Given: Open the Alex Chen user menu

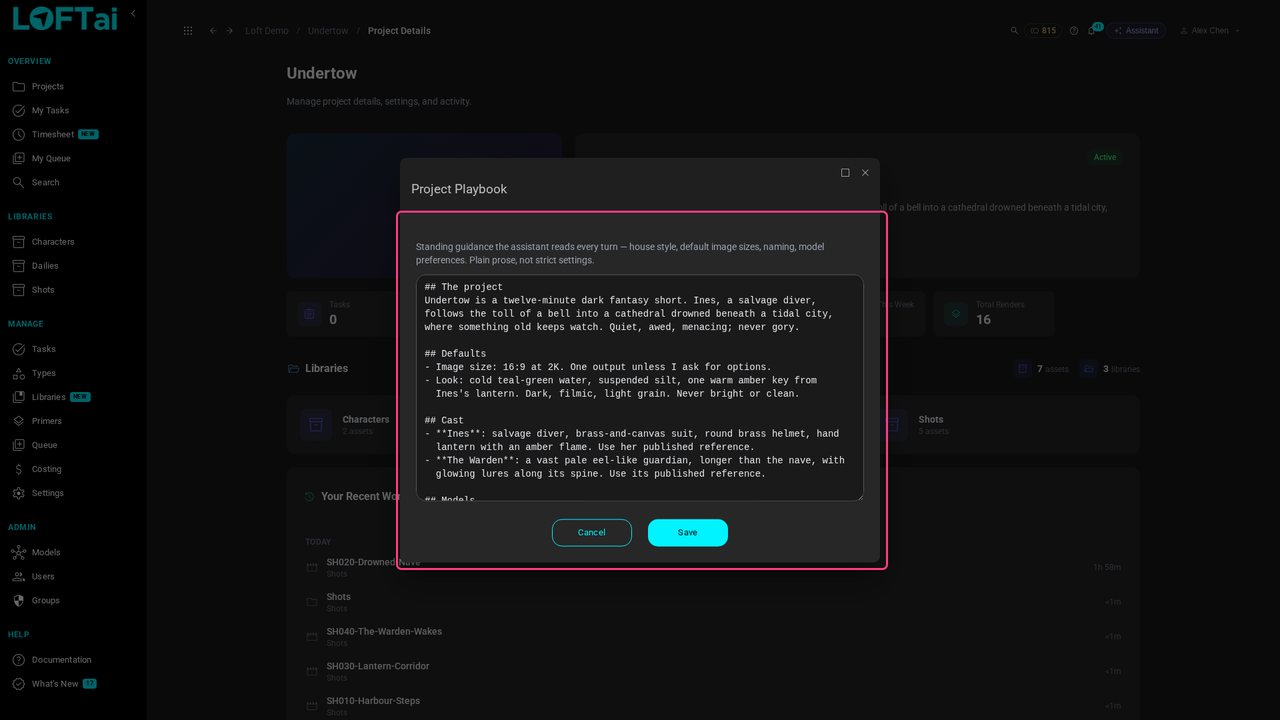Looking at the screenshot, I should 1210,31.
